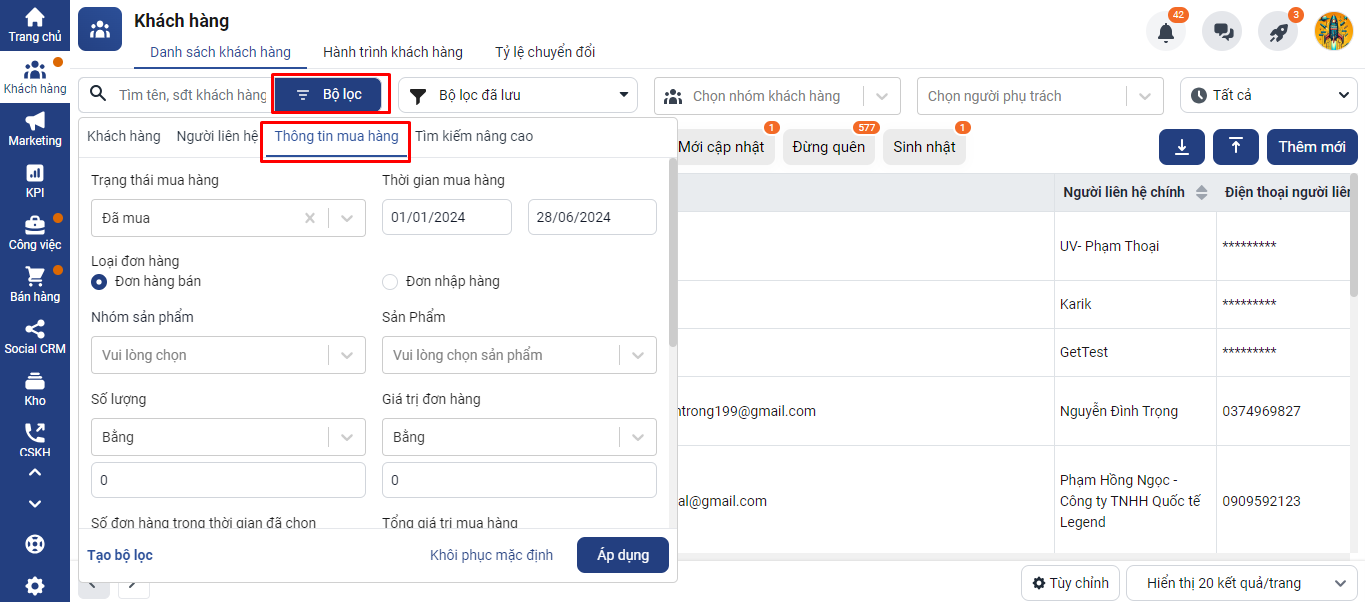Open Marketing module in sidebar
The width and height of the screenshot is (1365, 602).
35,128
